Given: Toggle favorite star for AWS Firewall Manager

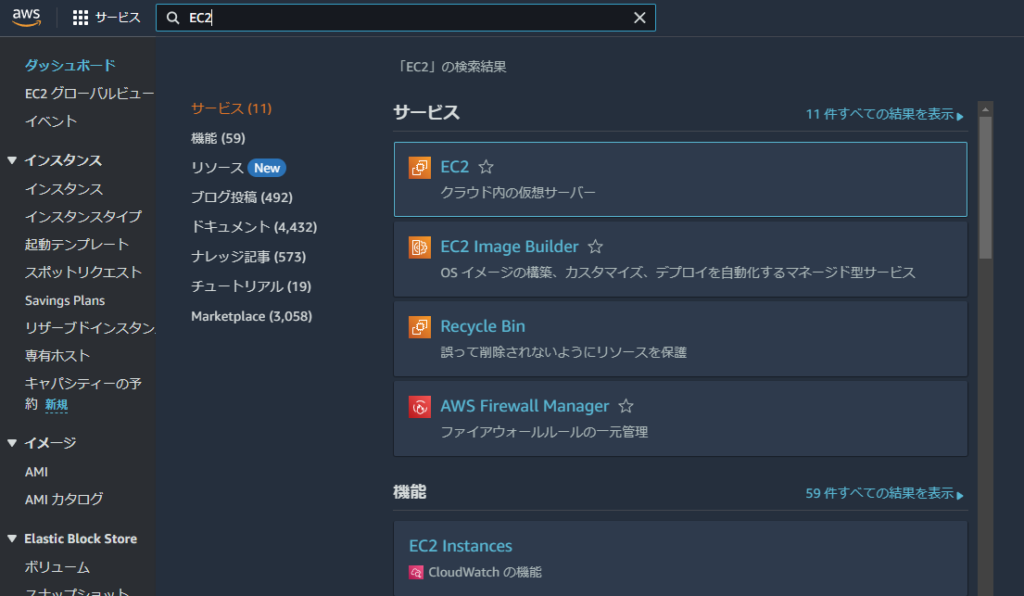Looking at the screenshot, I should point(626,407).
